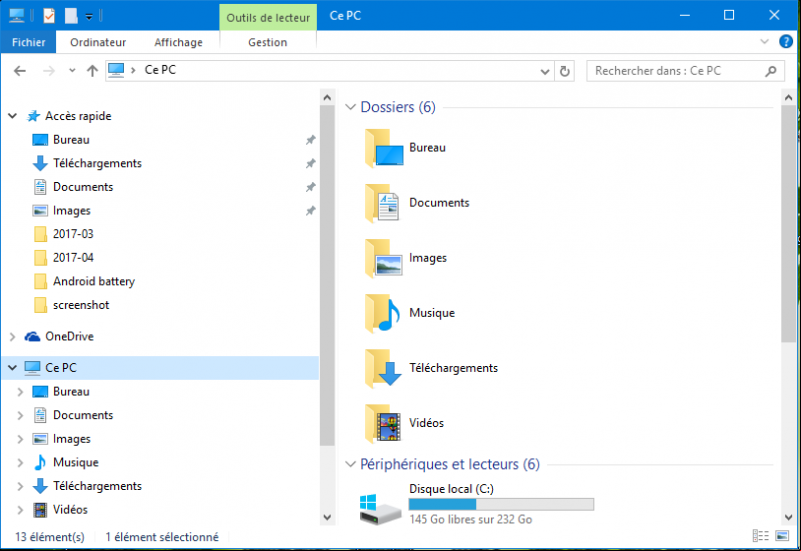This screenshot has width=801, height=551.
Task: Select the Outils de lecteur contextual tab
Action: (268, 17)
